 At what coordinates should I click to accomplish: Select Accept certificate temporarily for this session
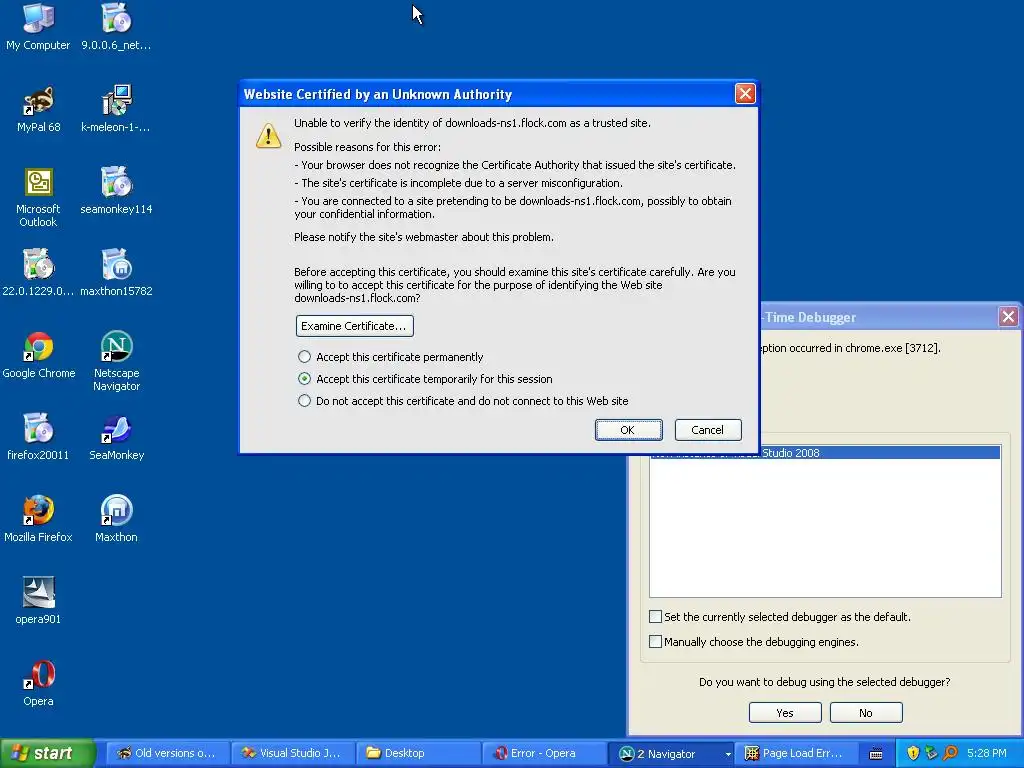click(x=304, y=379)
